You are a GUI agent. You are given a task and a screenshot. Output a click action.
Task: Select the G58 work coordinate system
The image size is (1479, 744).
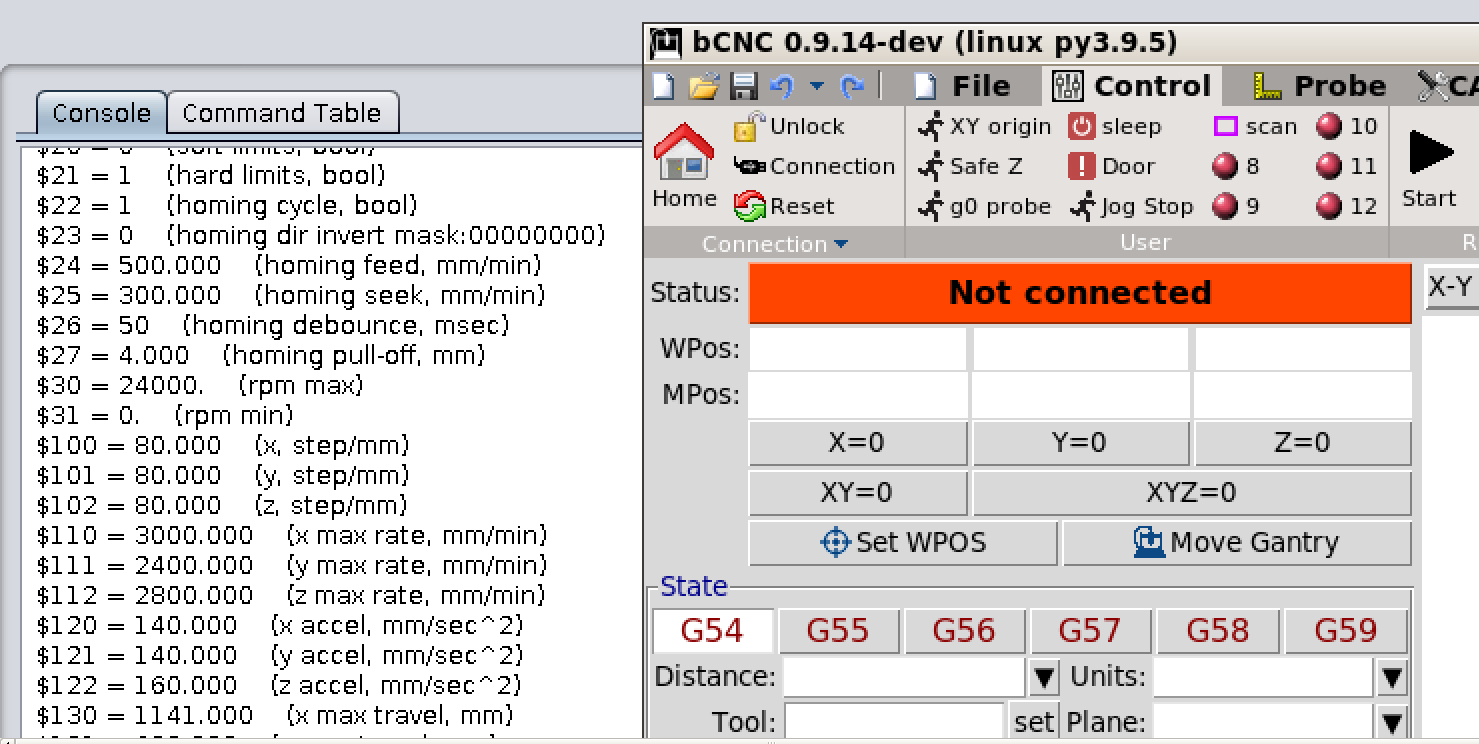click(x=1216, y=631)
